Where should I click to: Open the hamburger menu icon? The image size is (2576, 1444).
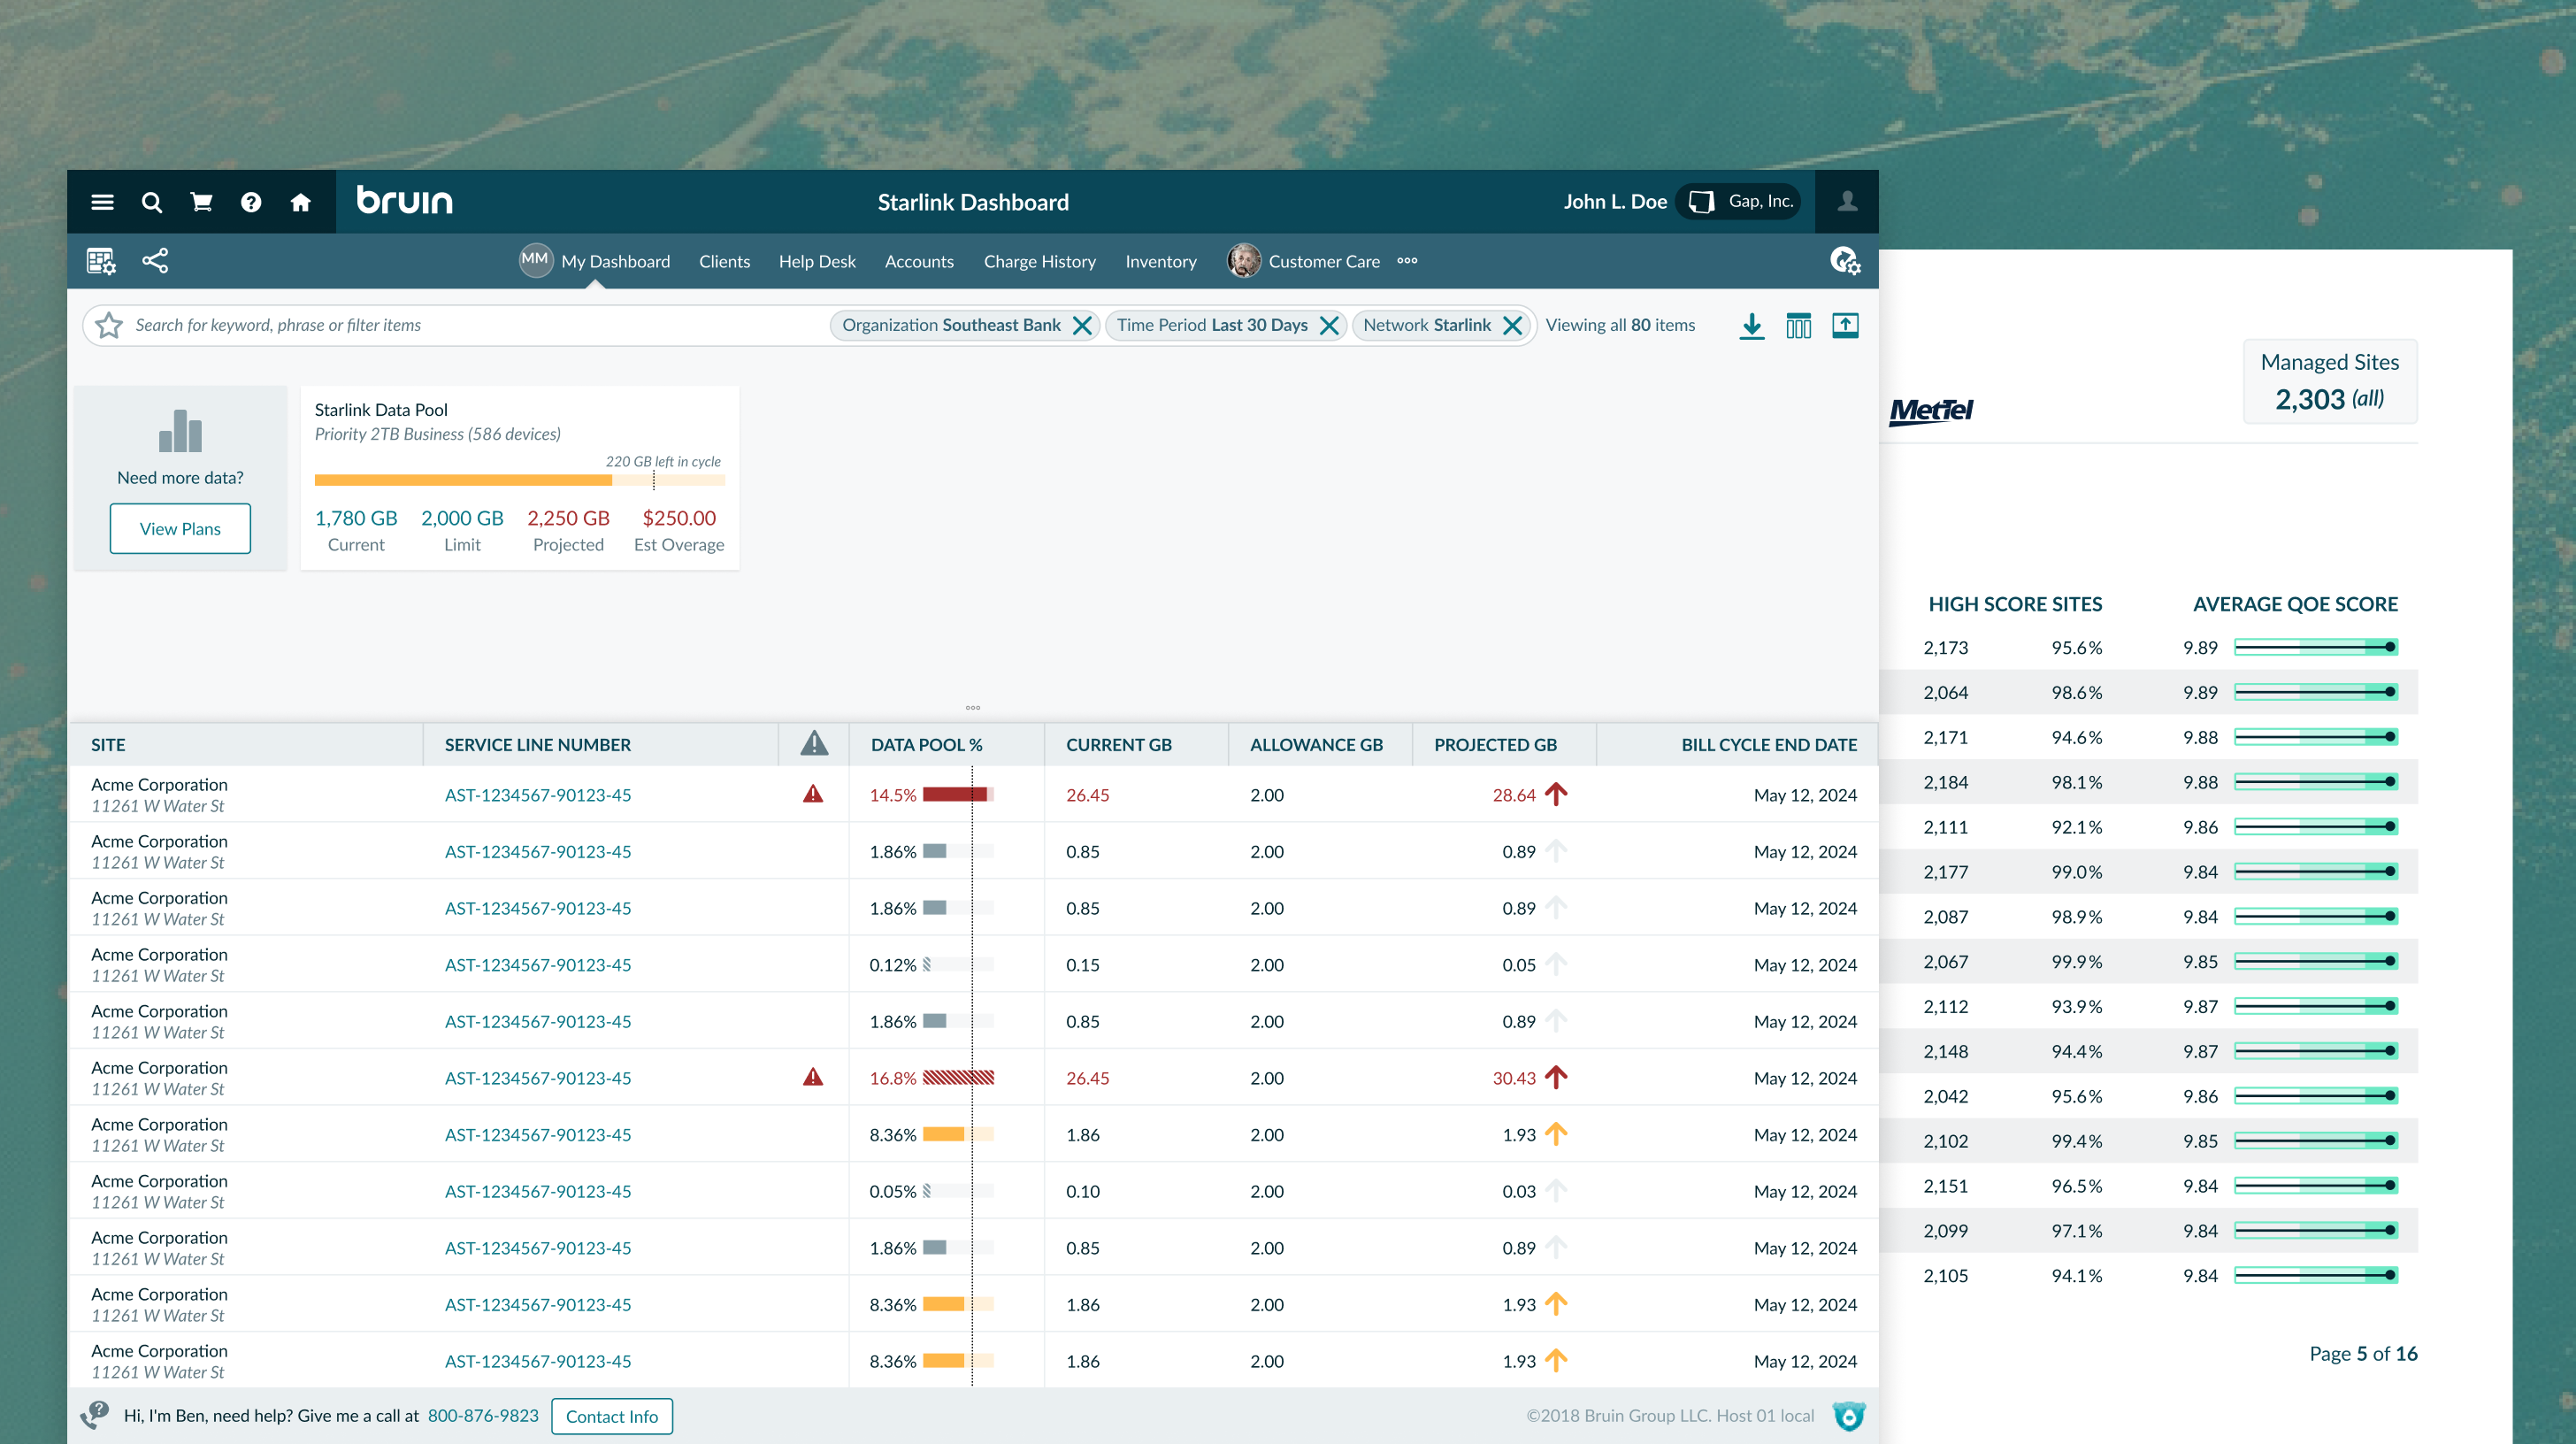click(x=102, y=202)
